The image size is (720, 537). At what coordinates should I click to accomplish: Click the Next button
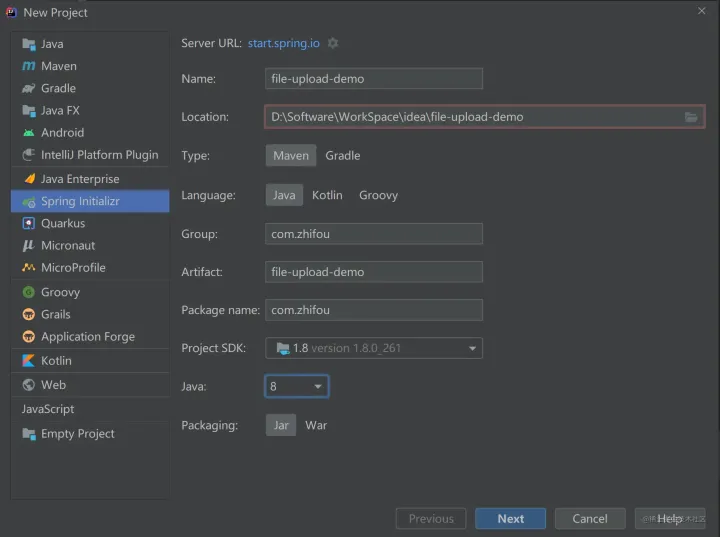point(511,519)
